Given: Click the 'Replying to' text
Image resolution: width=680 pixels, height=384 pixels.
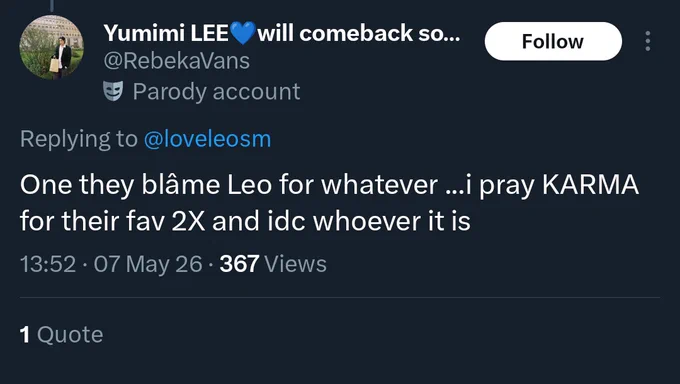Looking at the screenshot, I should (x=78, y=139).
